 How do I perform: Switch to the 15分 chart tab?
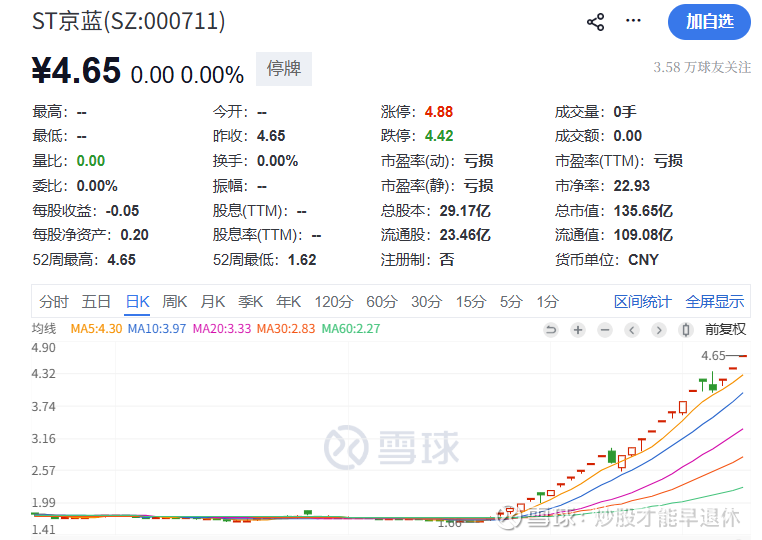tap(470, 302)
